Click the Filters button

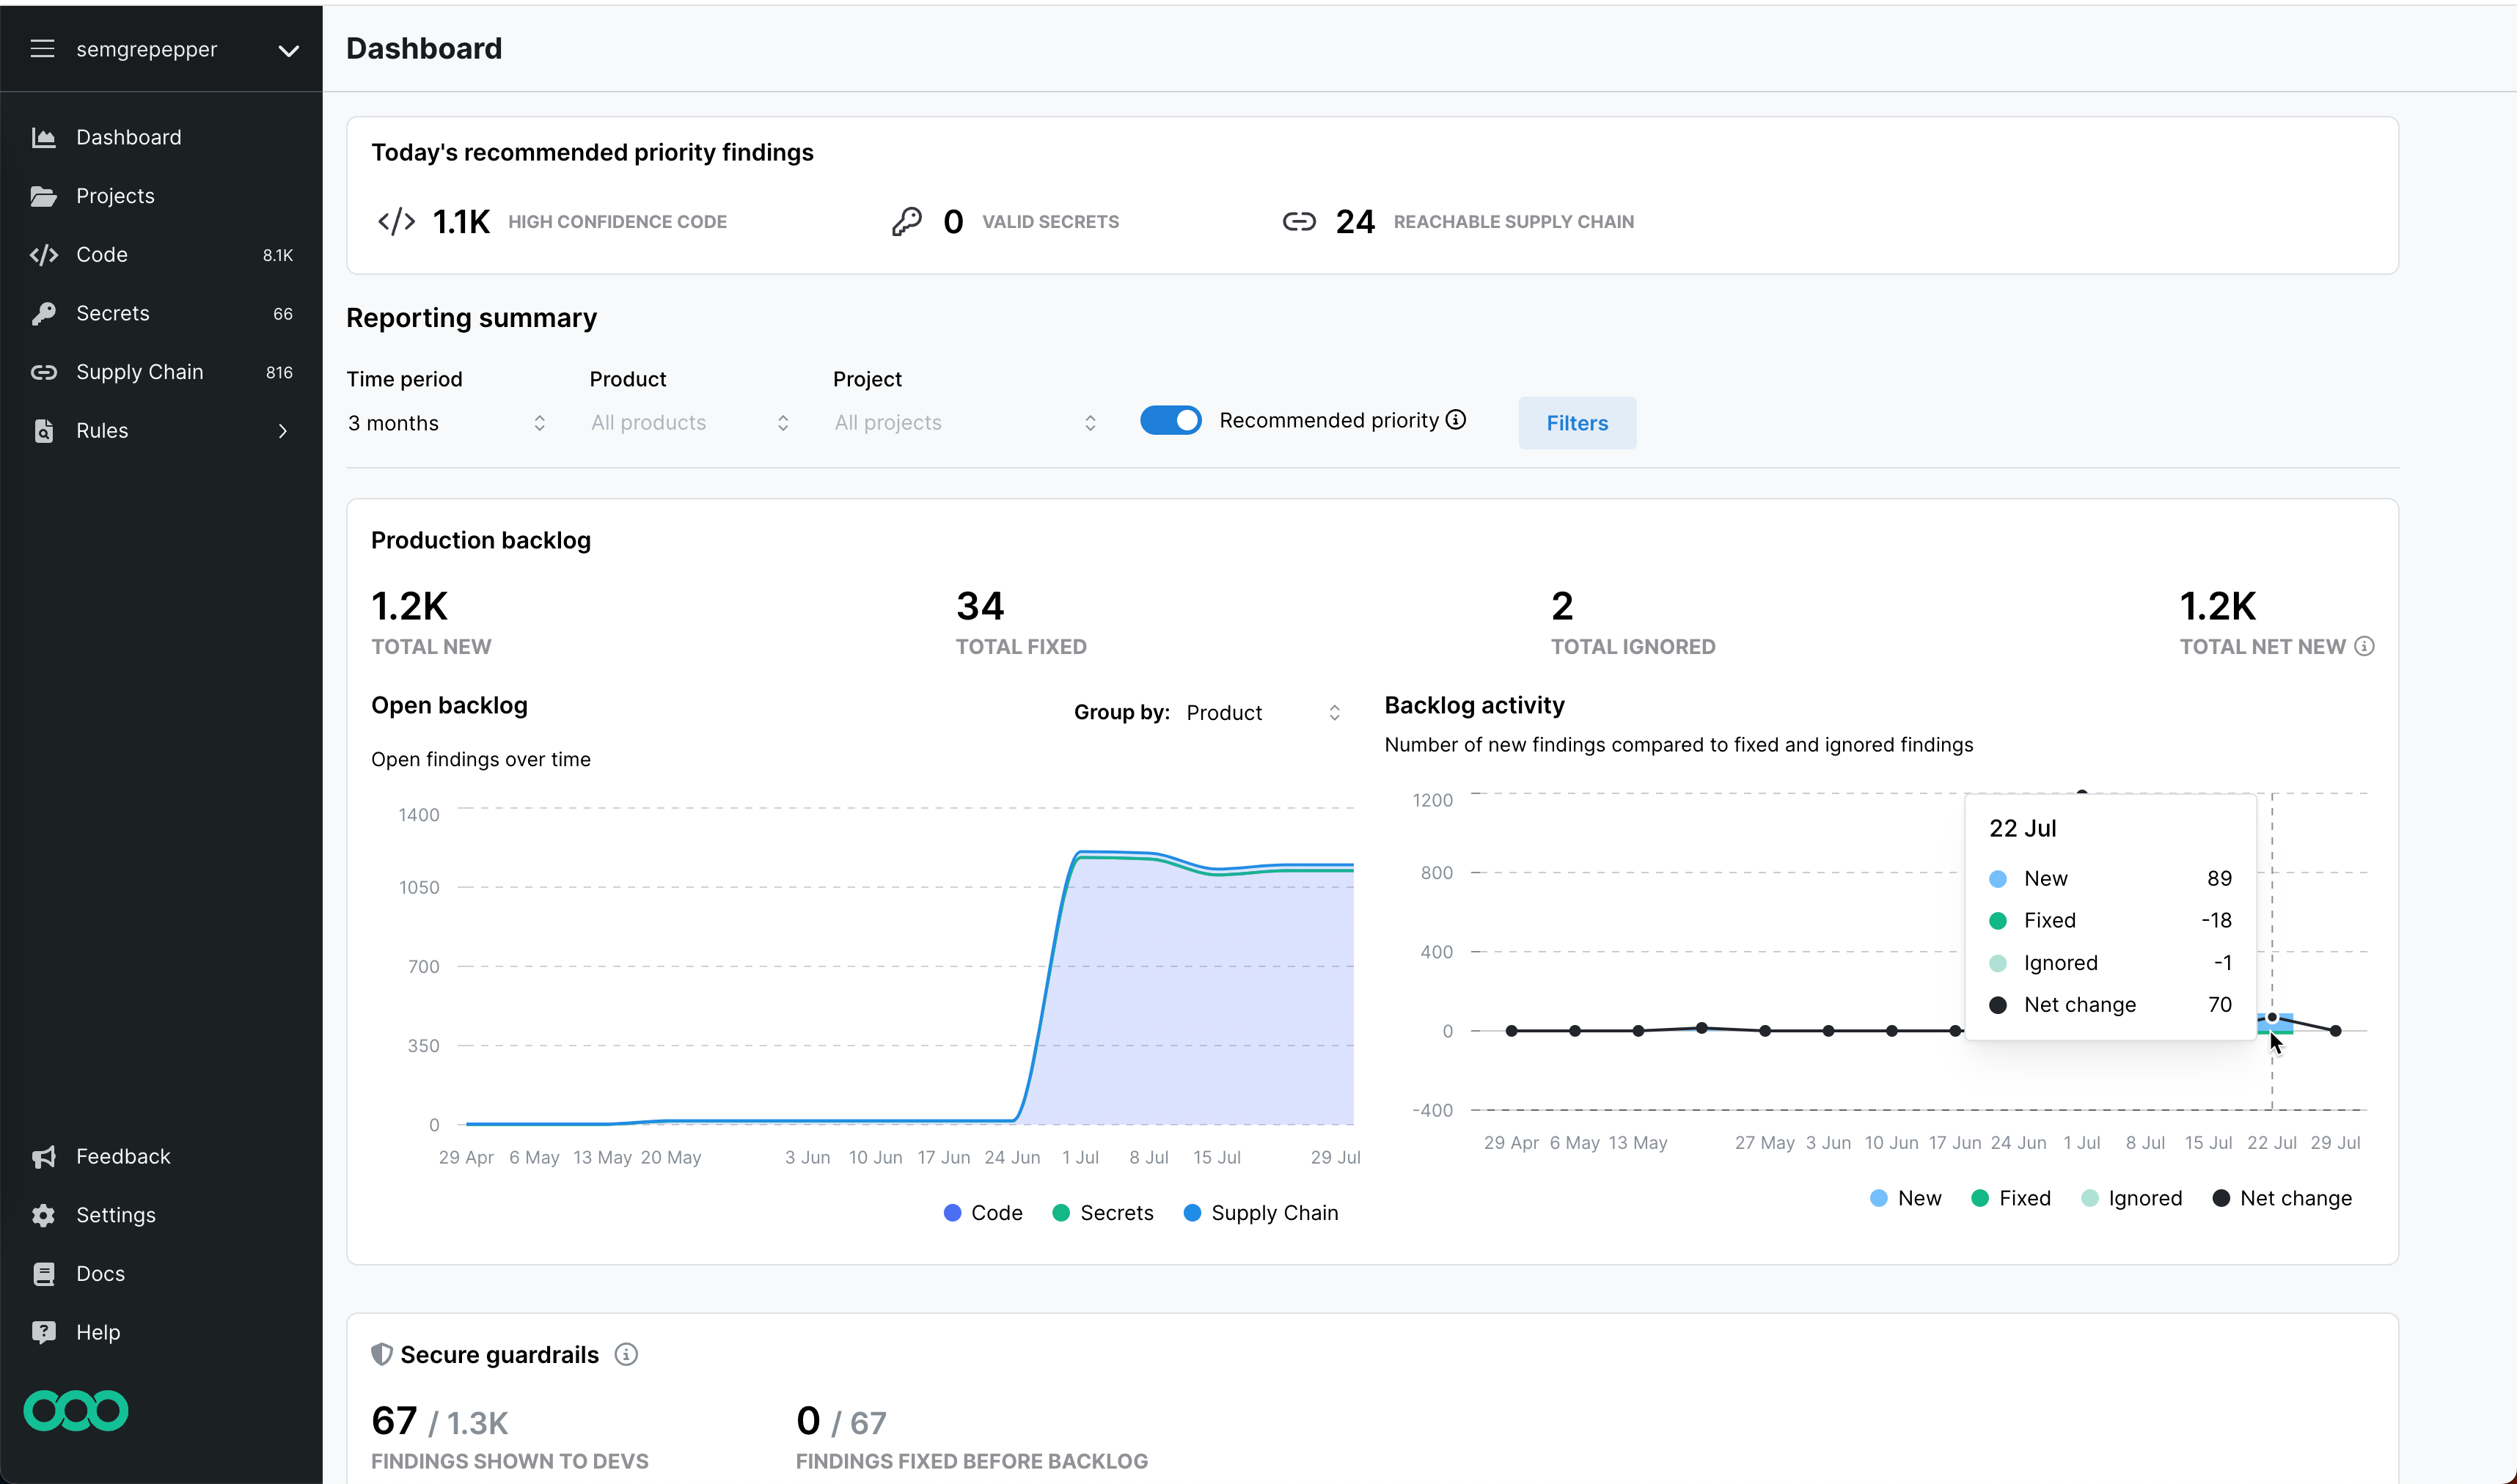point(1577,423)
